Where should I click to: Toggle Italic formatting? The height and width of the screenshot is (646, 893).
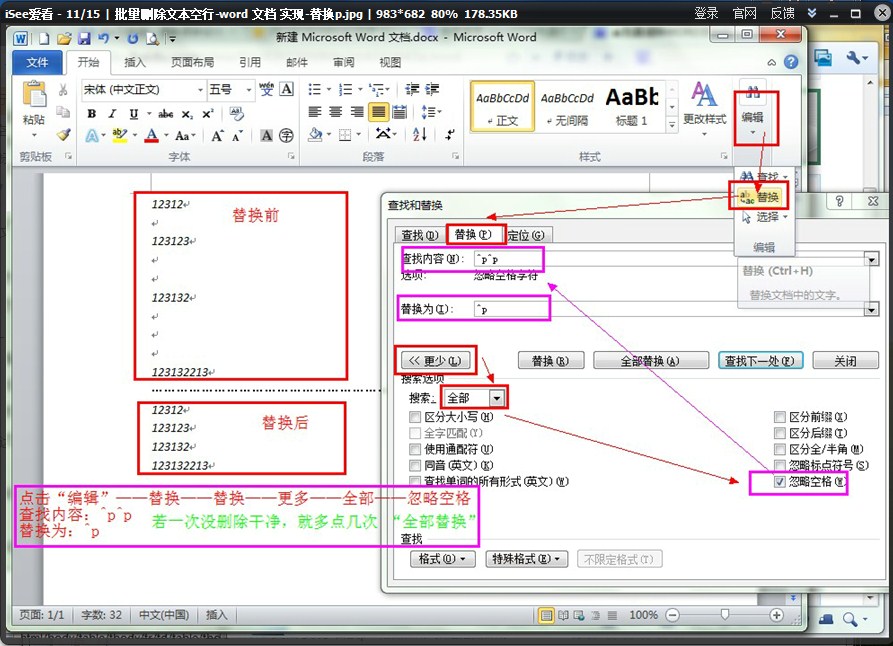pos(112,113)
